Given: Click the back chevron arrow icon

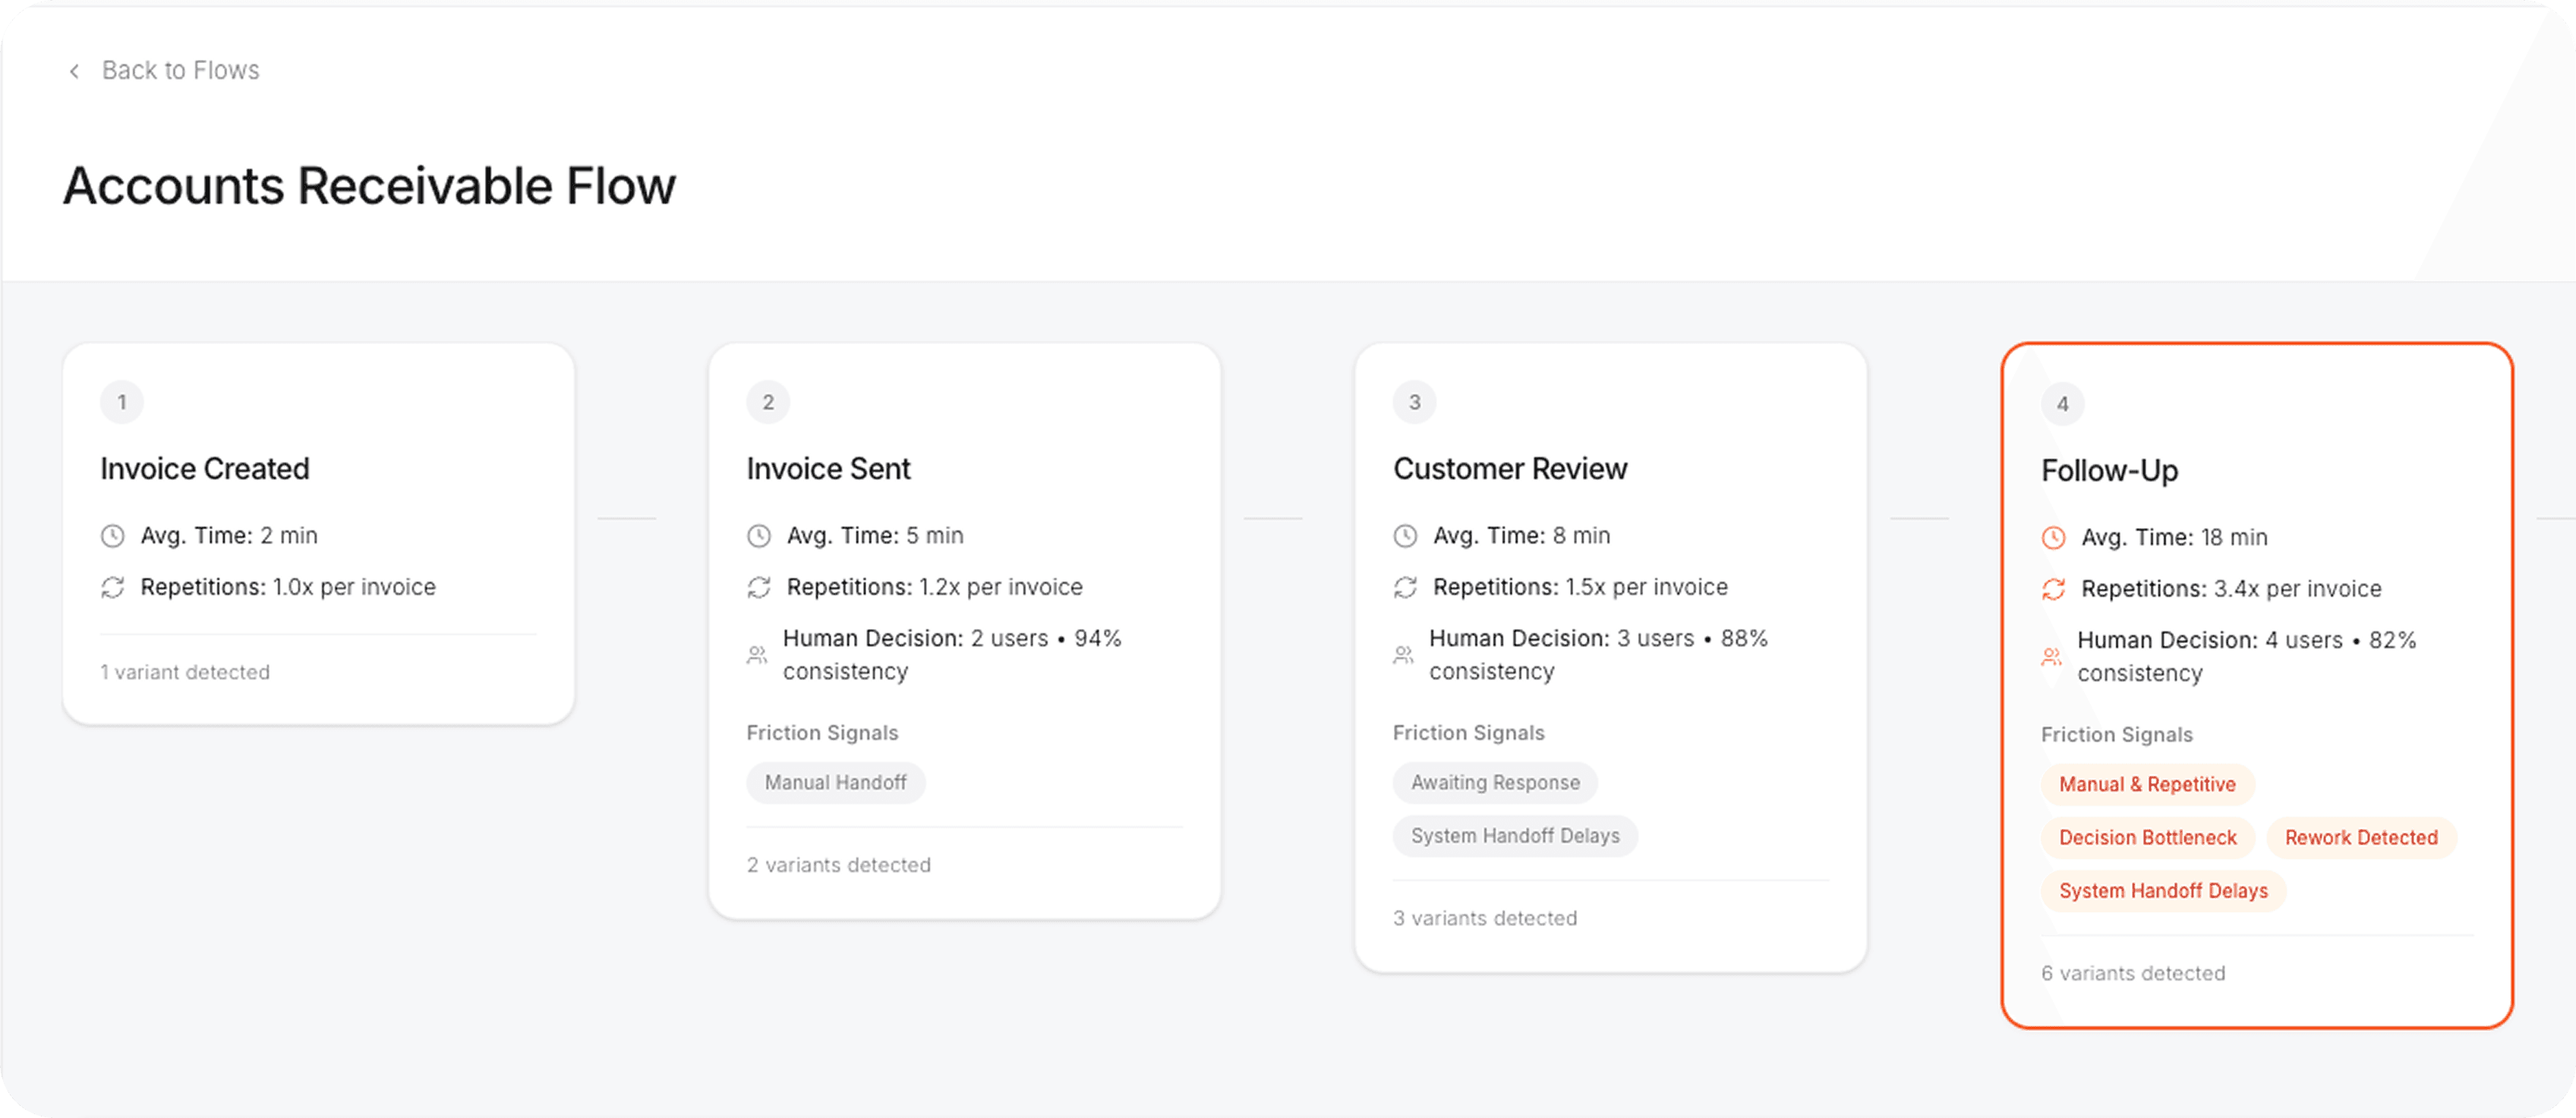Looking at the screenshot, I should (74, 71).
